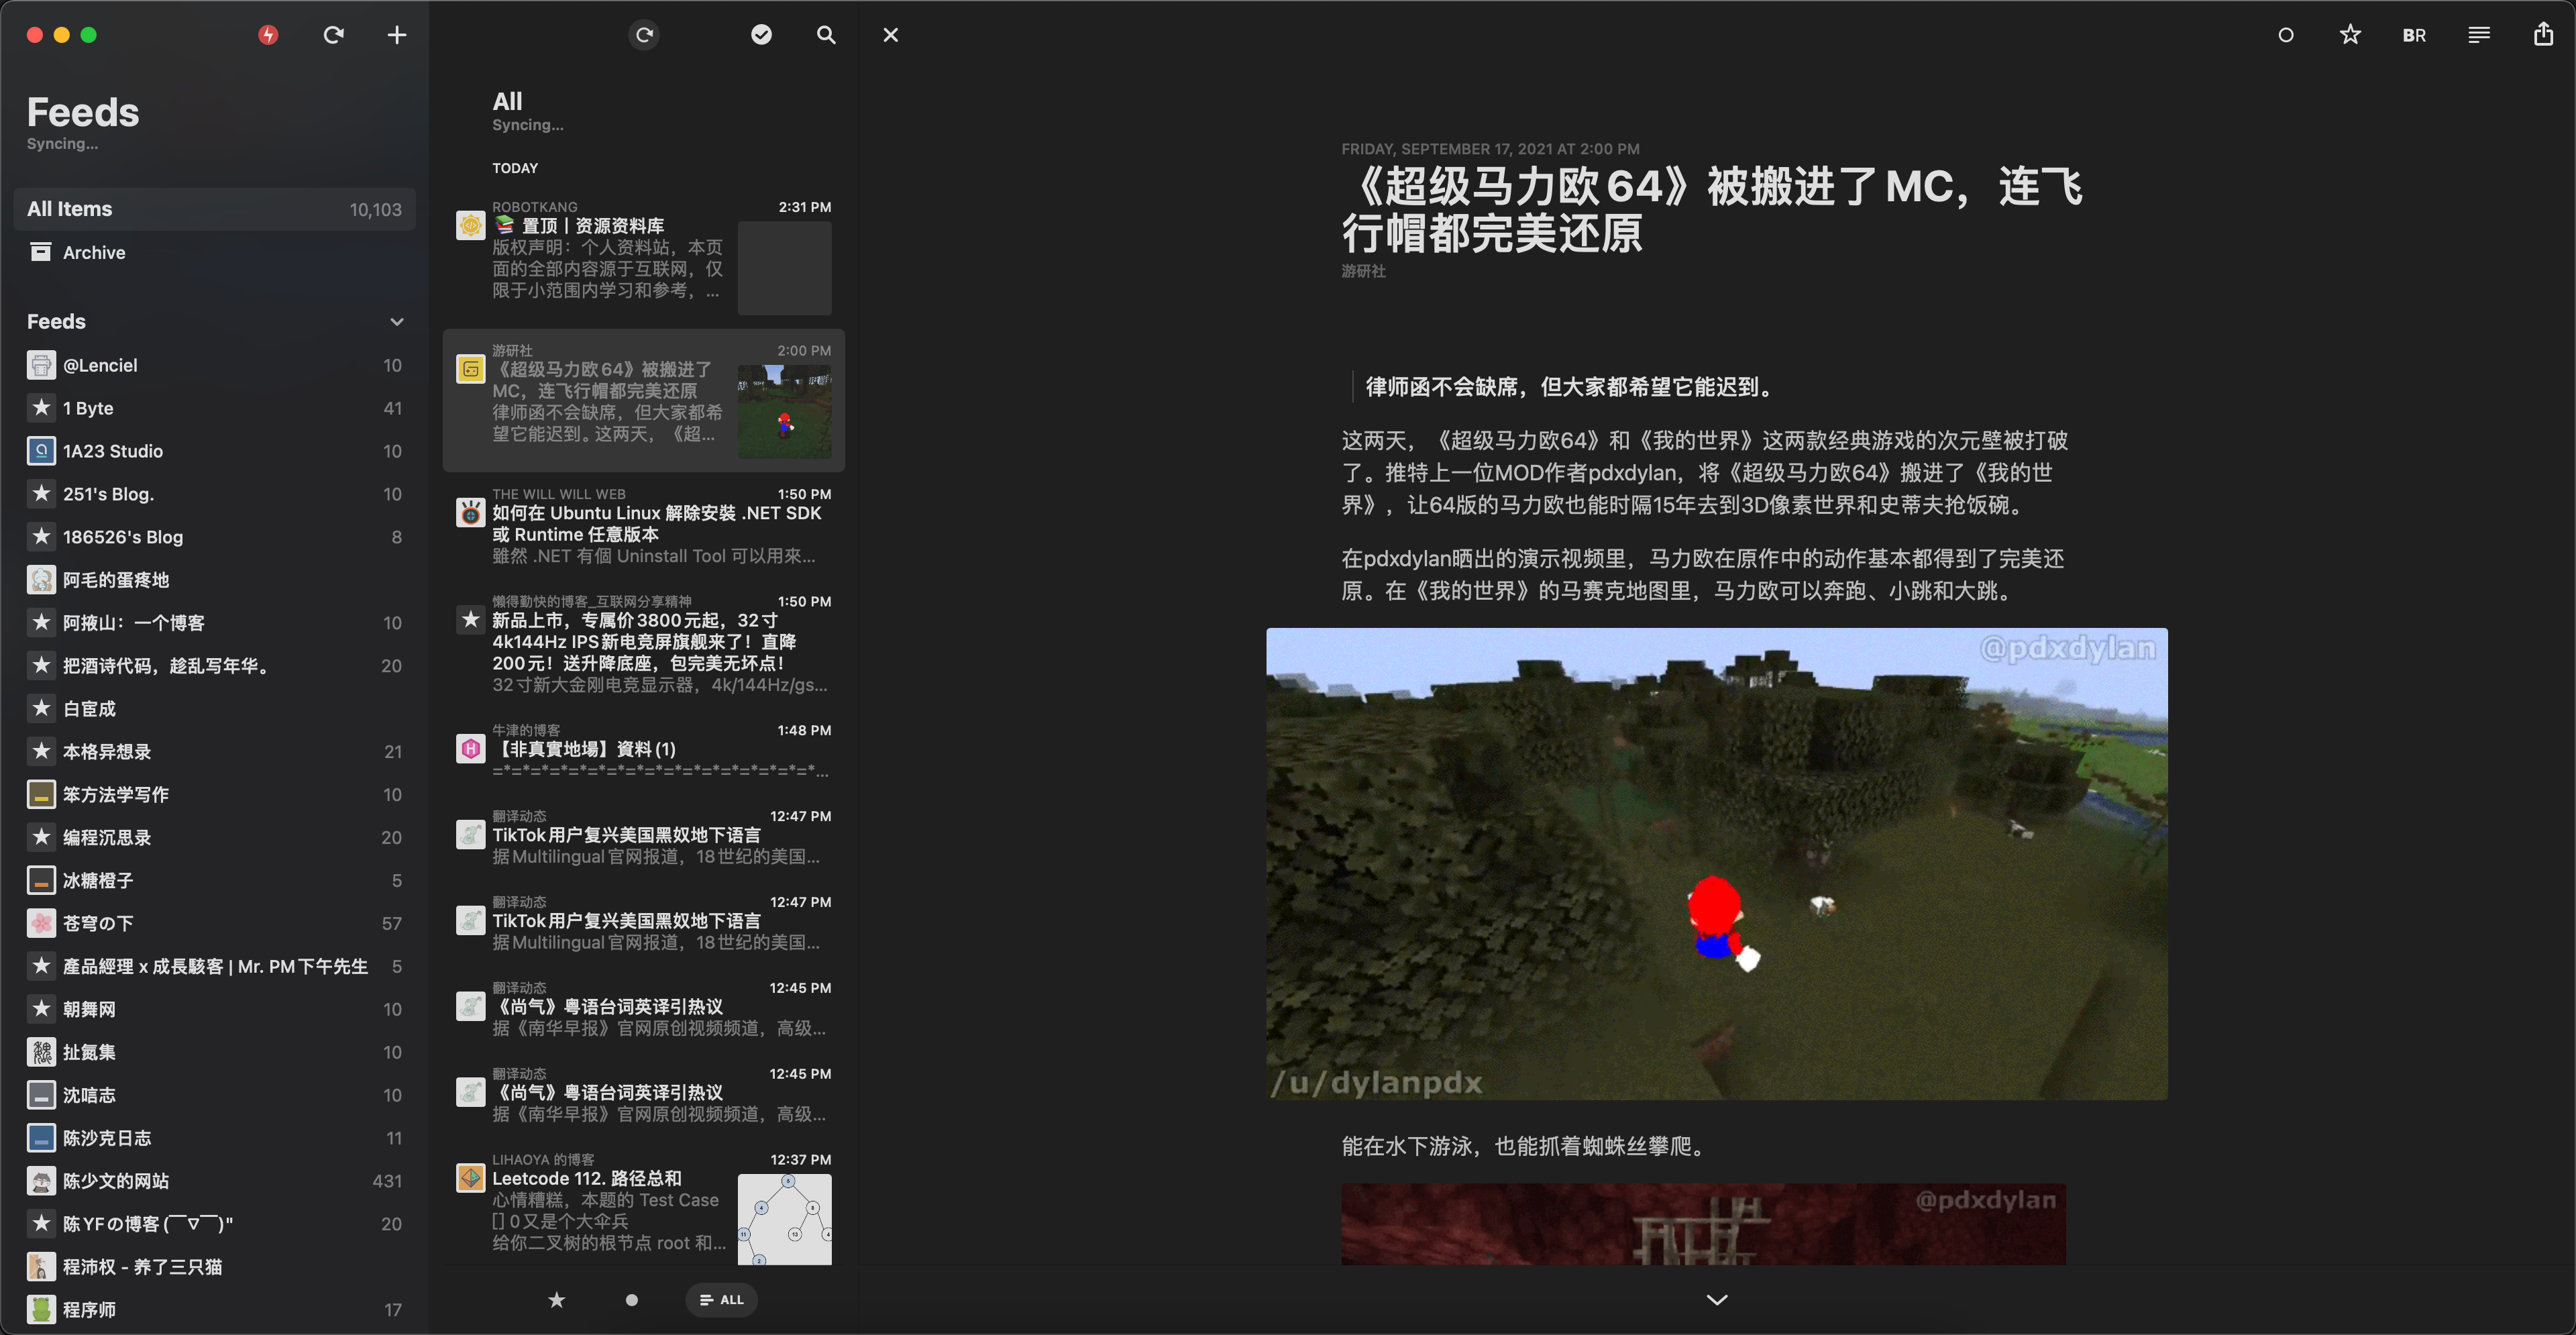Image resolution: width=2576 pixels, height=1335 pixels.
Task: Open the 陈少文的网站 feed
Action: pyautogui.click(x=116, y=1181)
